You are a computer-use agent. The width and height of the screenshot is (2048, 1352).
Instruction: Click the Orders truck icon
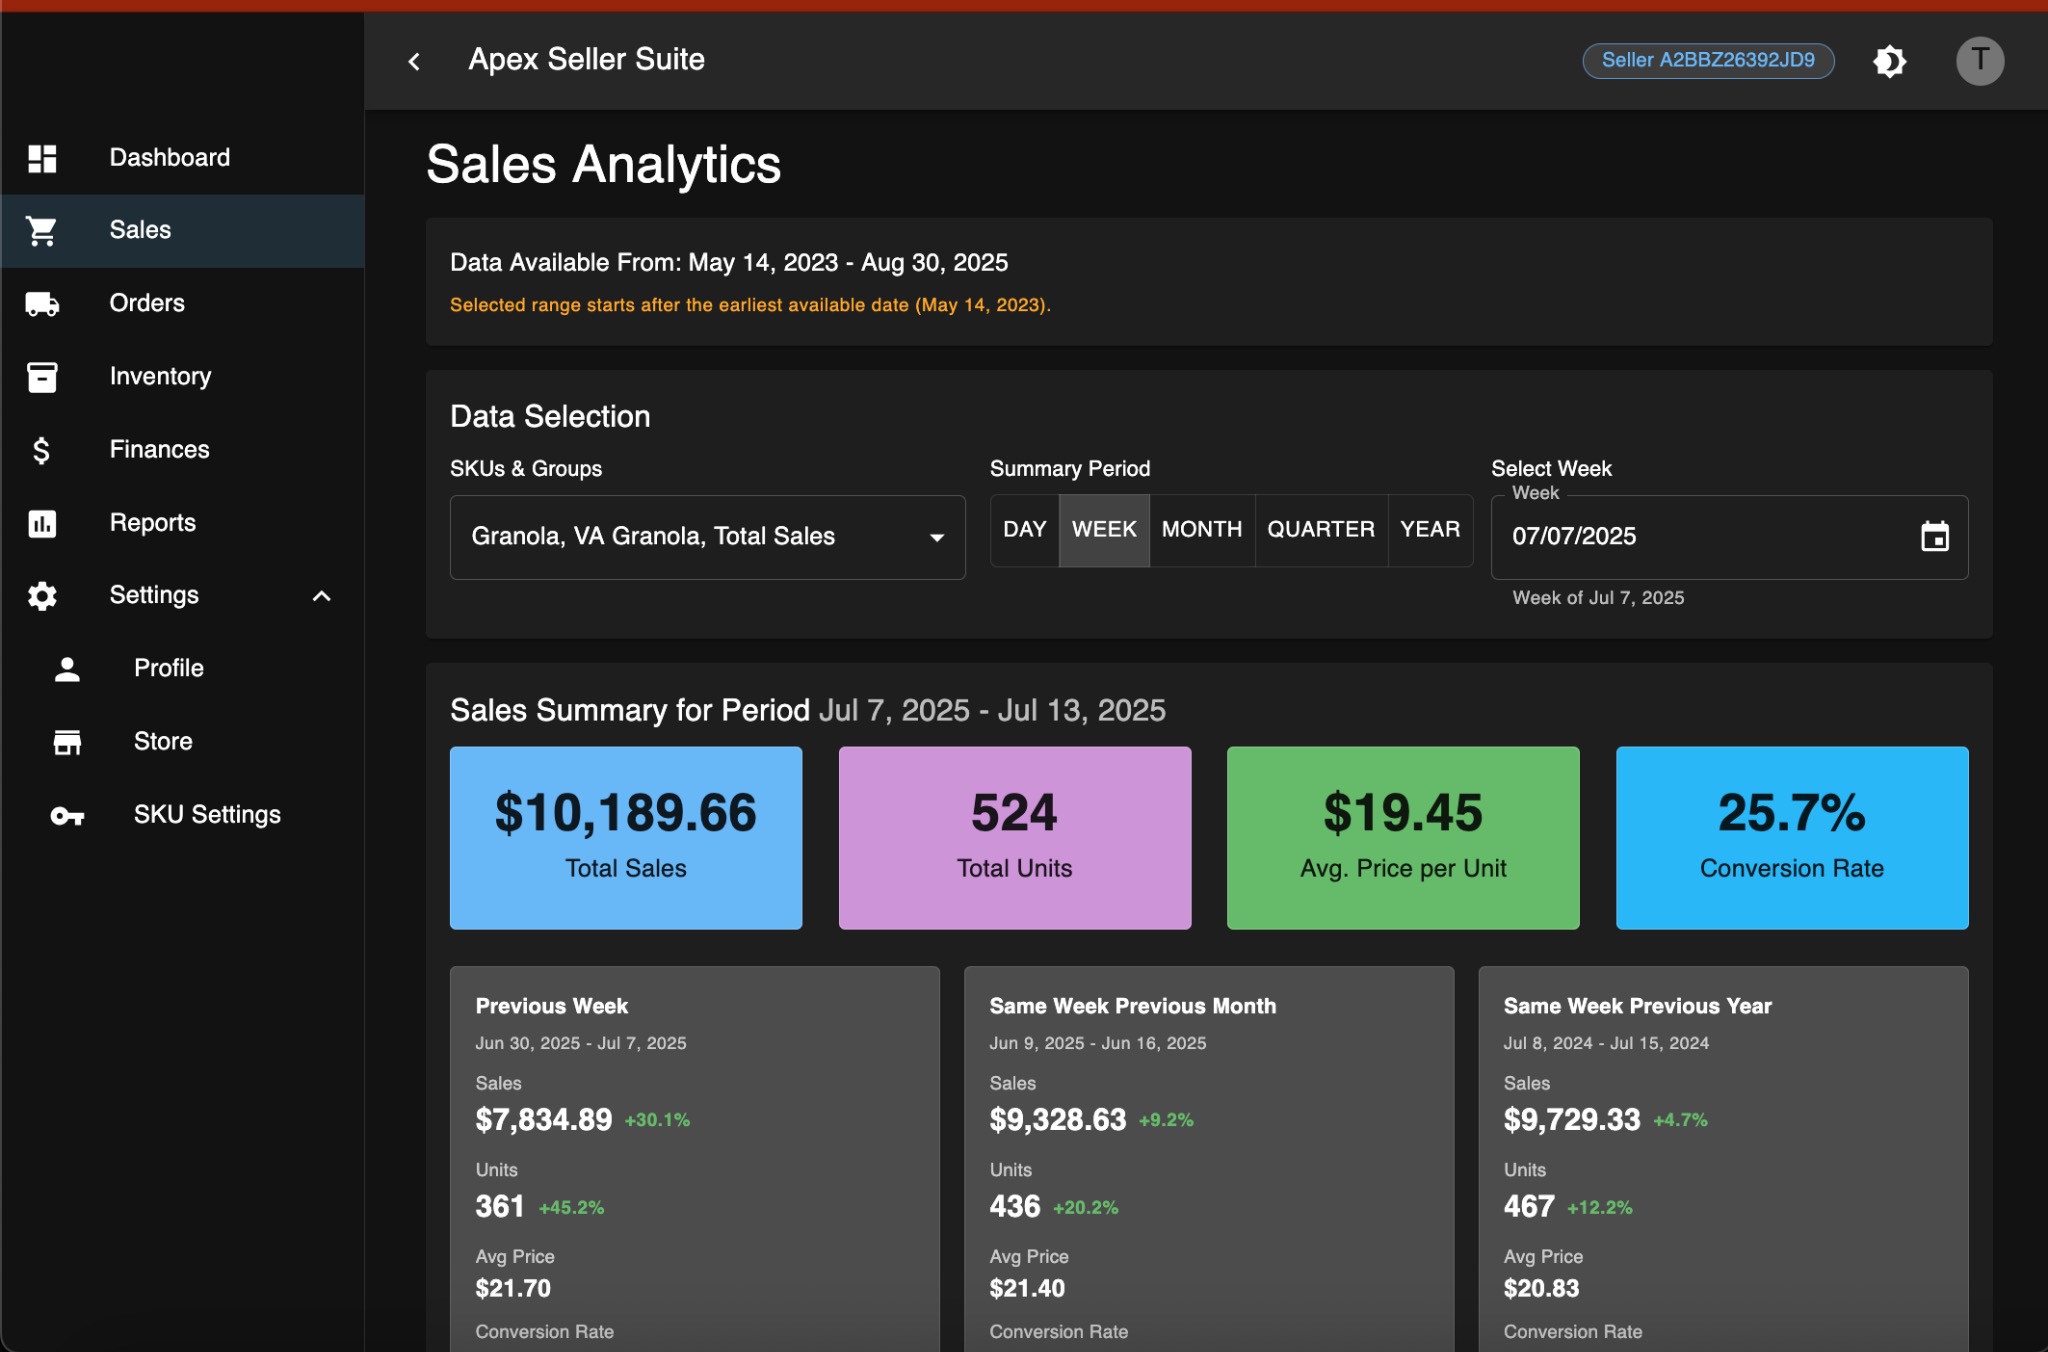click(42, 304)
